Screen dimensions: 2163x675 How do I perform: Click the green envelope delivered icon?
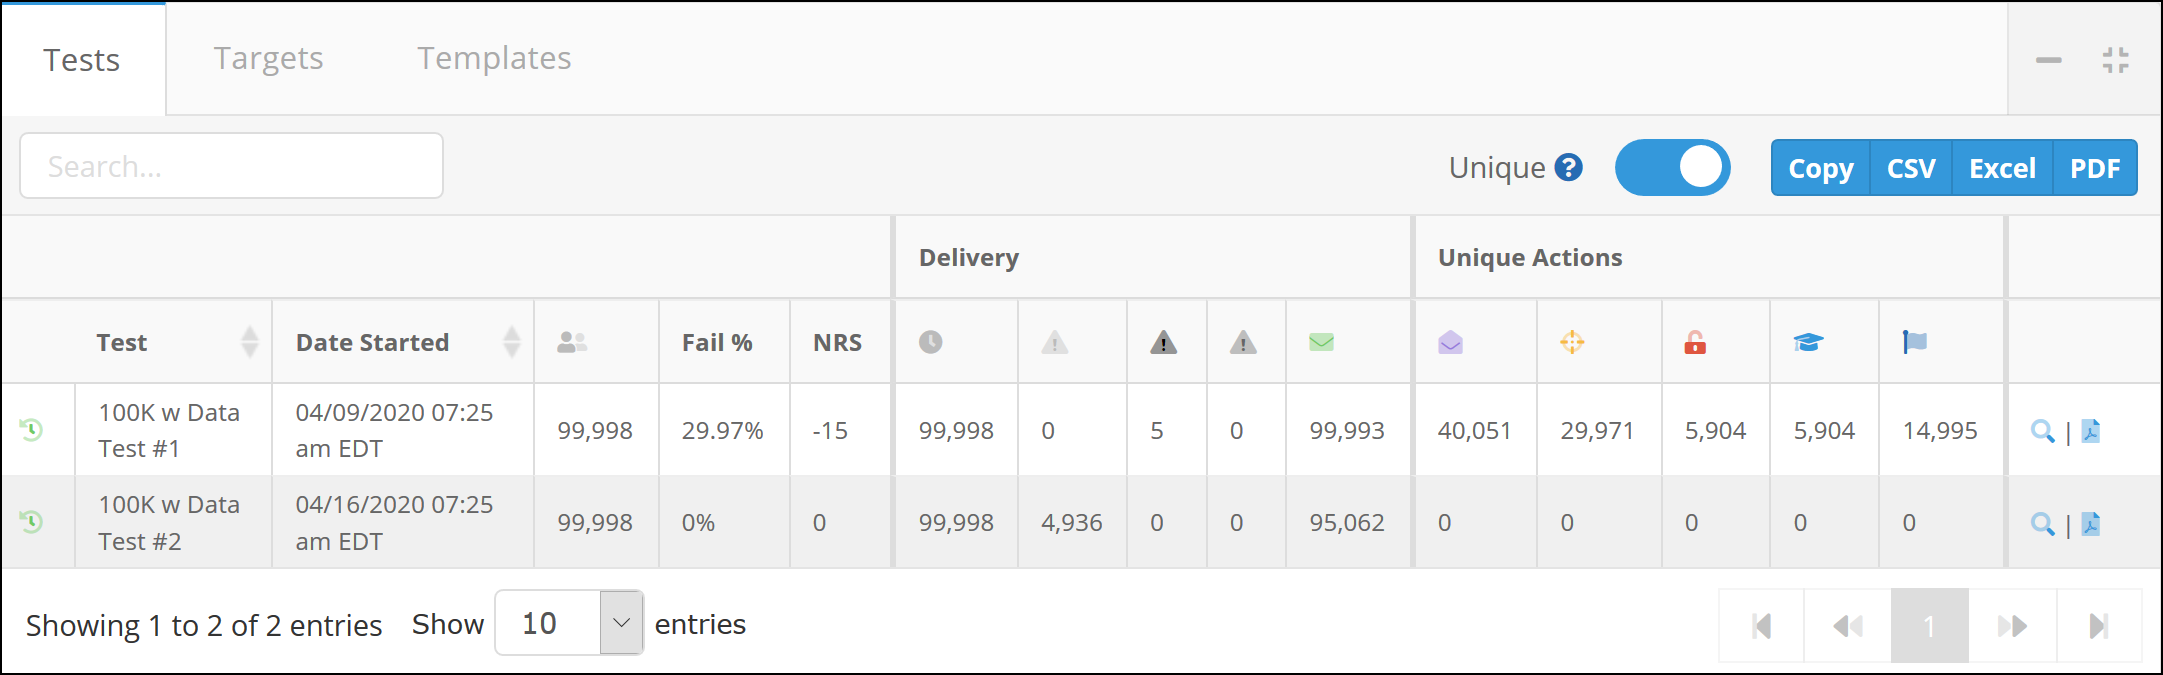pyautogui.click(x=1321, y=342)
